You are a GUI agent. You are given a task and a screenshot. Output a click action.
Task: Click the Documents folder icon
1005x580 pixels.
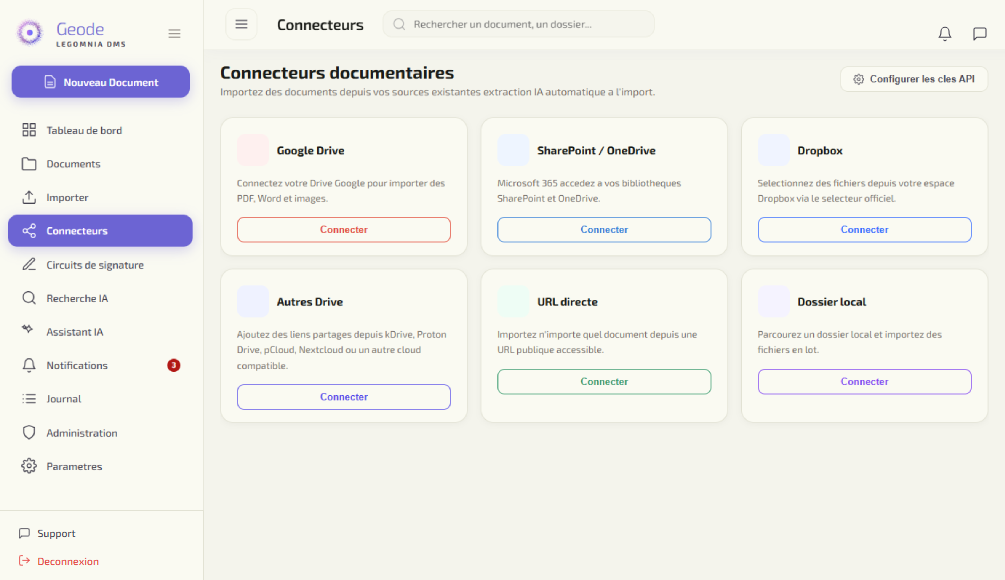coord(29,163)
